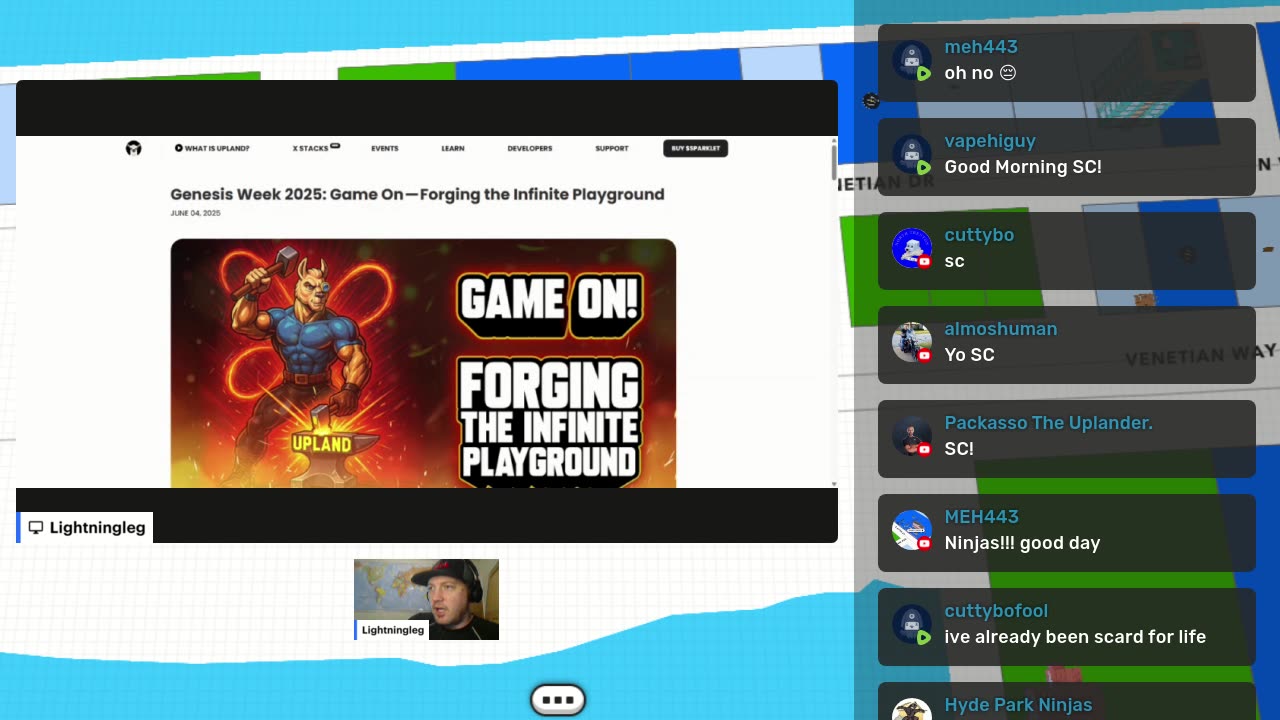Click the ive already been scard message

pos(1075,637)
